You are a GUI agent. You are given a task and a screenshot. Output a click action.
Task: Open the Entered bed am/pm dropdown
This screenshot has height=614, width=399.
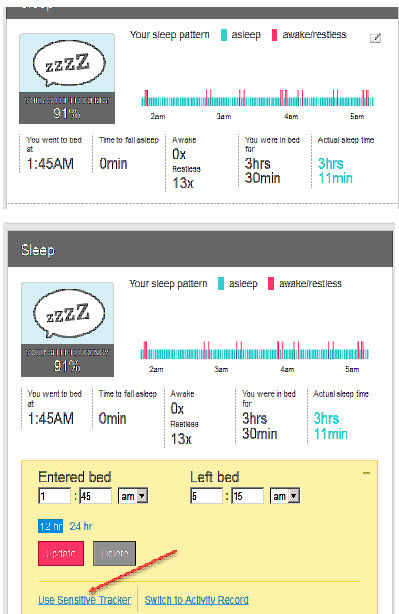pyautogui.click(x=133, y=496)
